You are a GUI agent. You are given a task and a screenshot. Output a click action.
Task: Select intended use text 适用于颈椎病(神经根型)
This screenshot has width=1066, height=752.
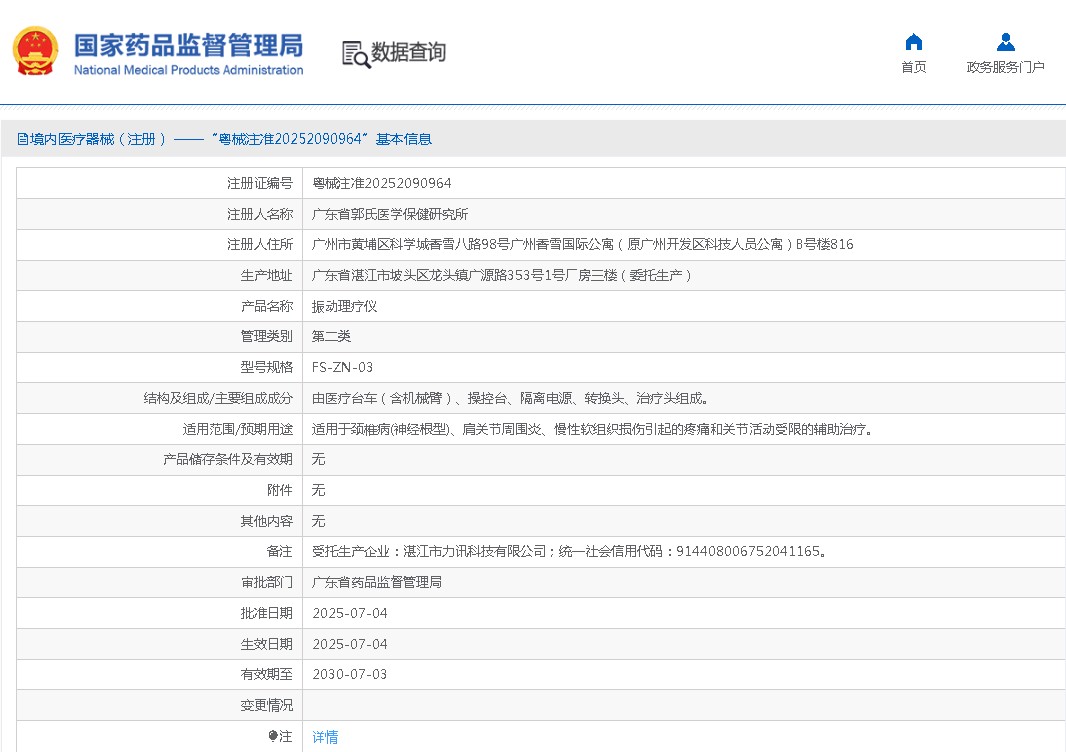[x=592, y=429]
